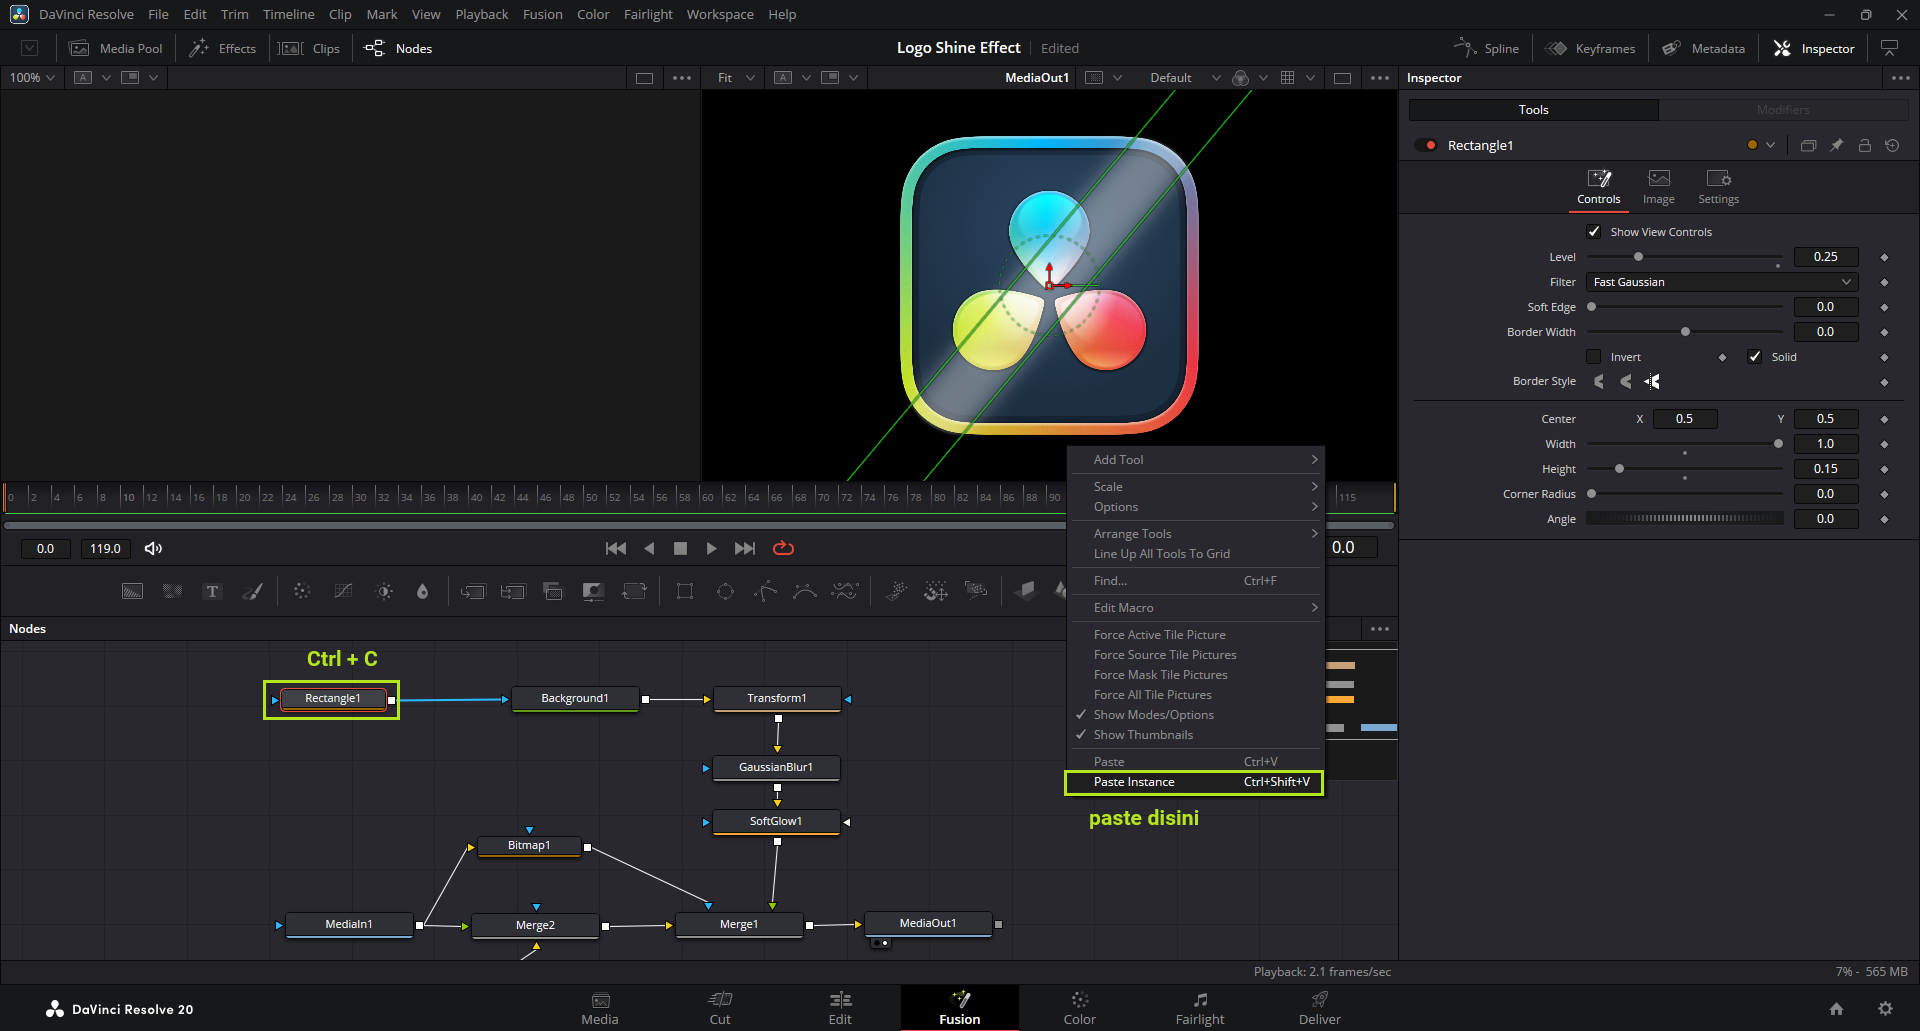
Task: Click the Text tool icon in toolbar
Action: tap(212, 591)
